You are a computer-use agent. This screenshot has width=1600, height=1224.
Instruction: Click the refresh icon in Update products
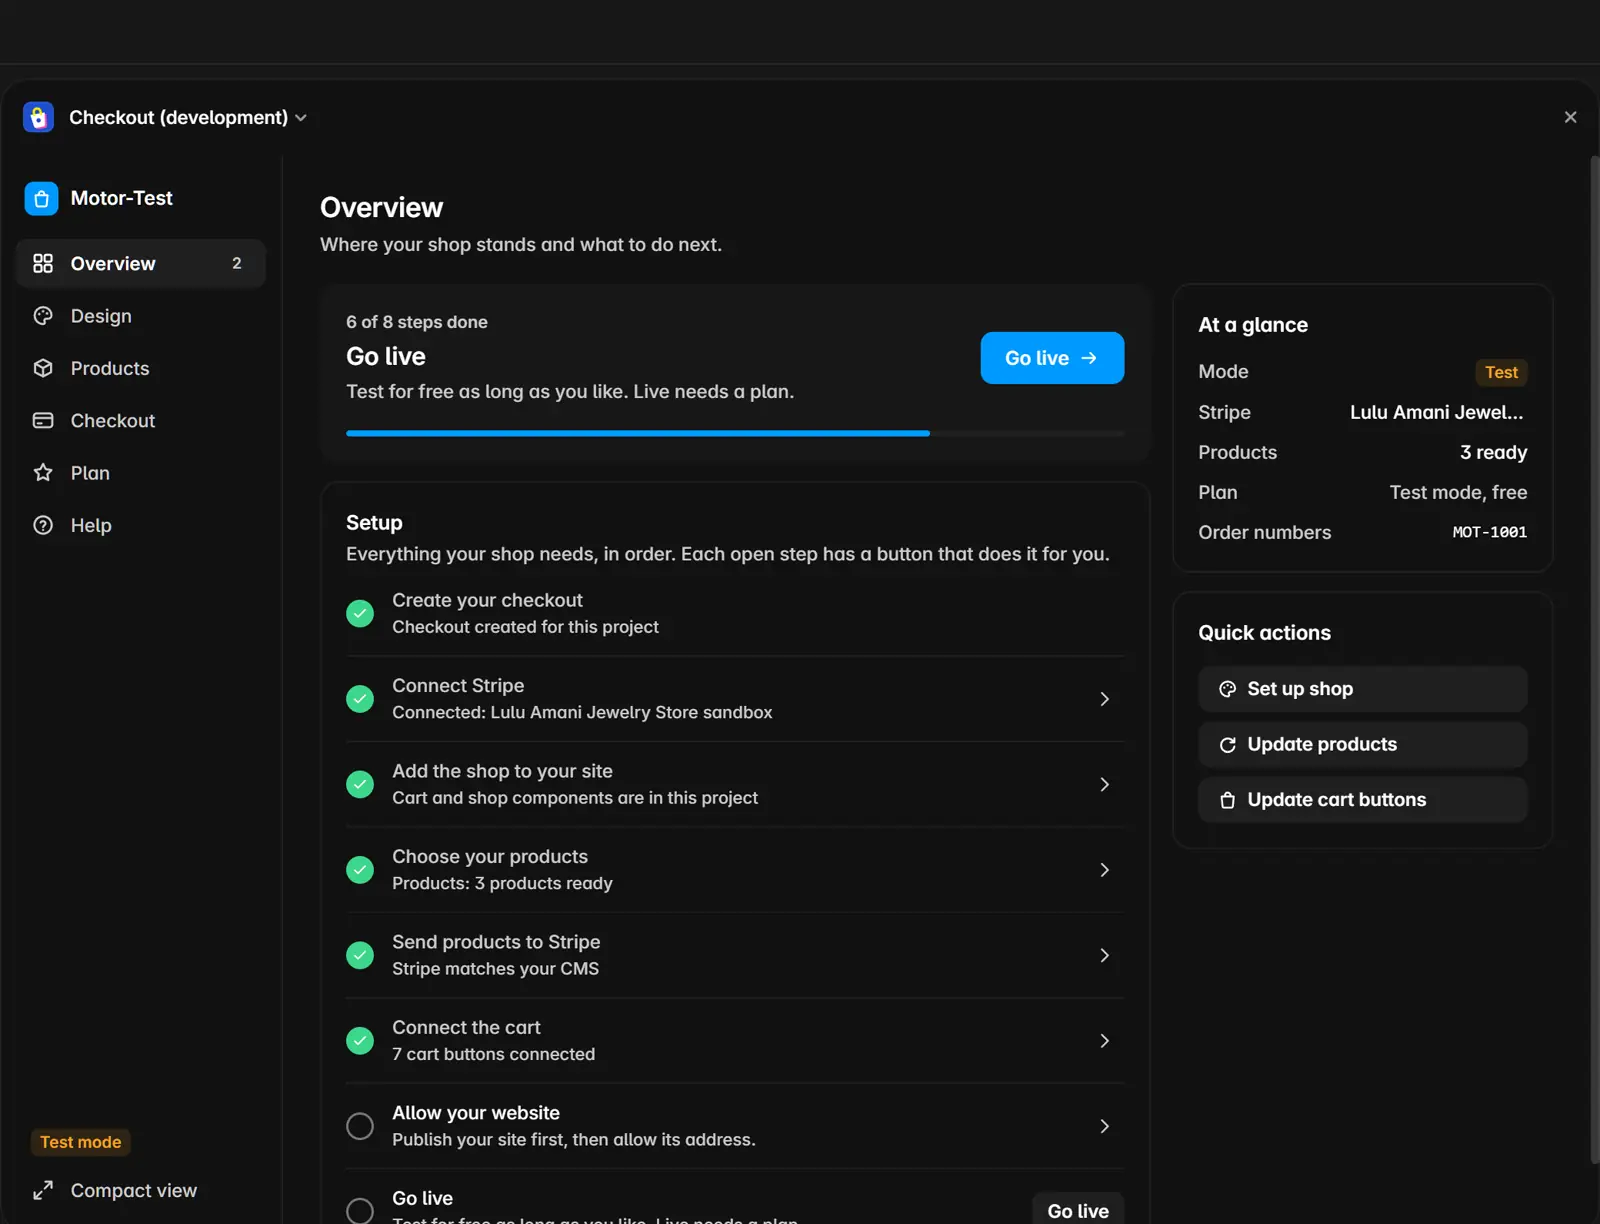pos(1228,744)
